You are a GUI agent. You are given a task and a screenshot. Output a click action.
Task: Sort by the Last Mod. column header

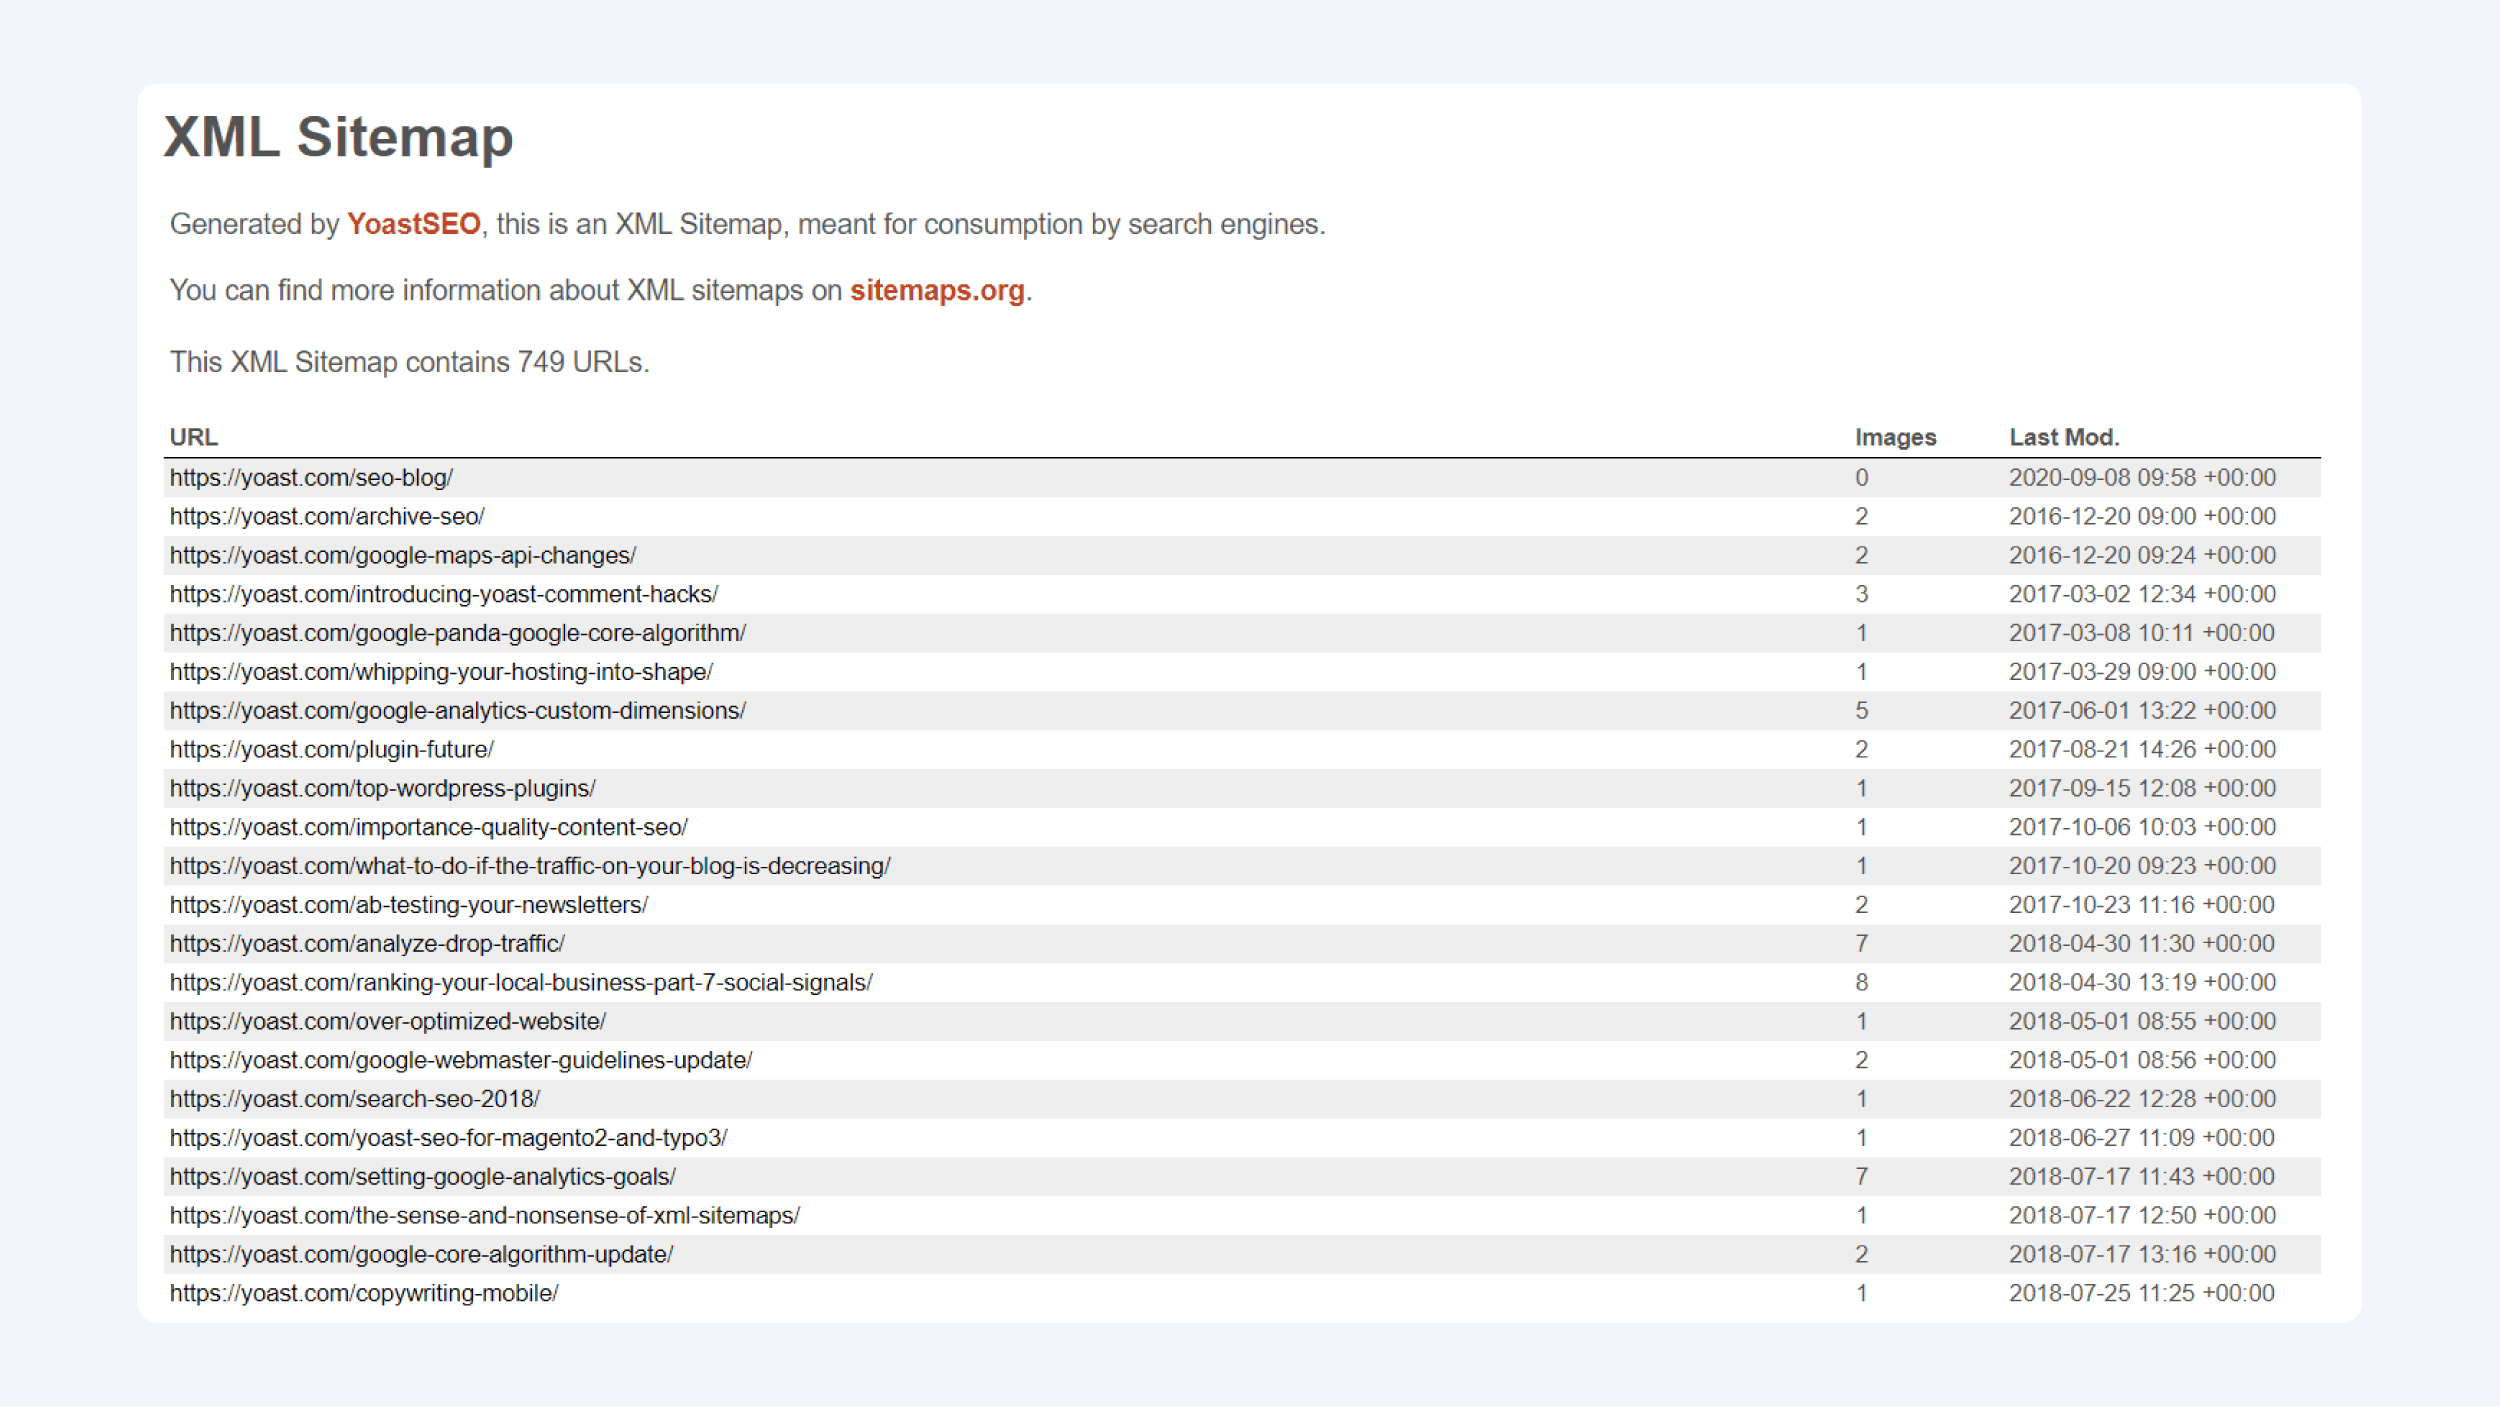(x=2064, y=437)
